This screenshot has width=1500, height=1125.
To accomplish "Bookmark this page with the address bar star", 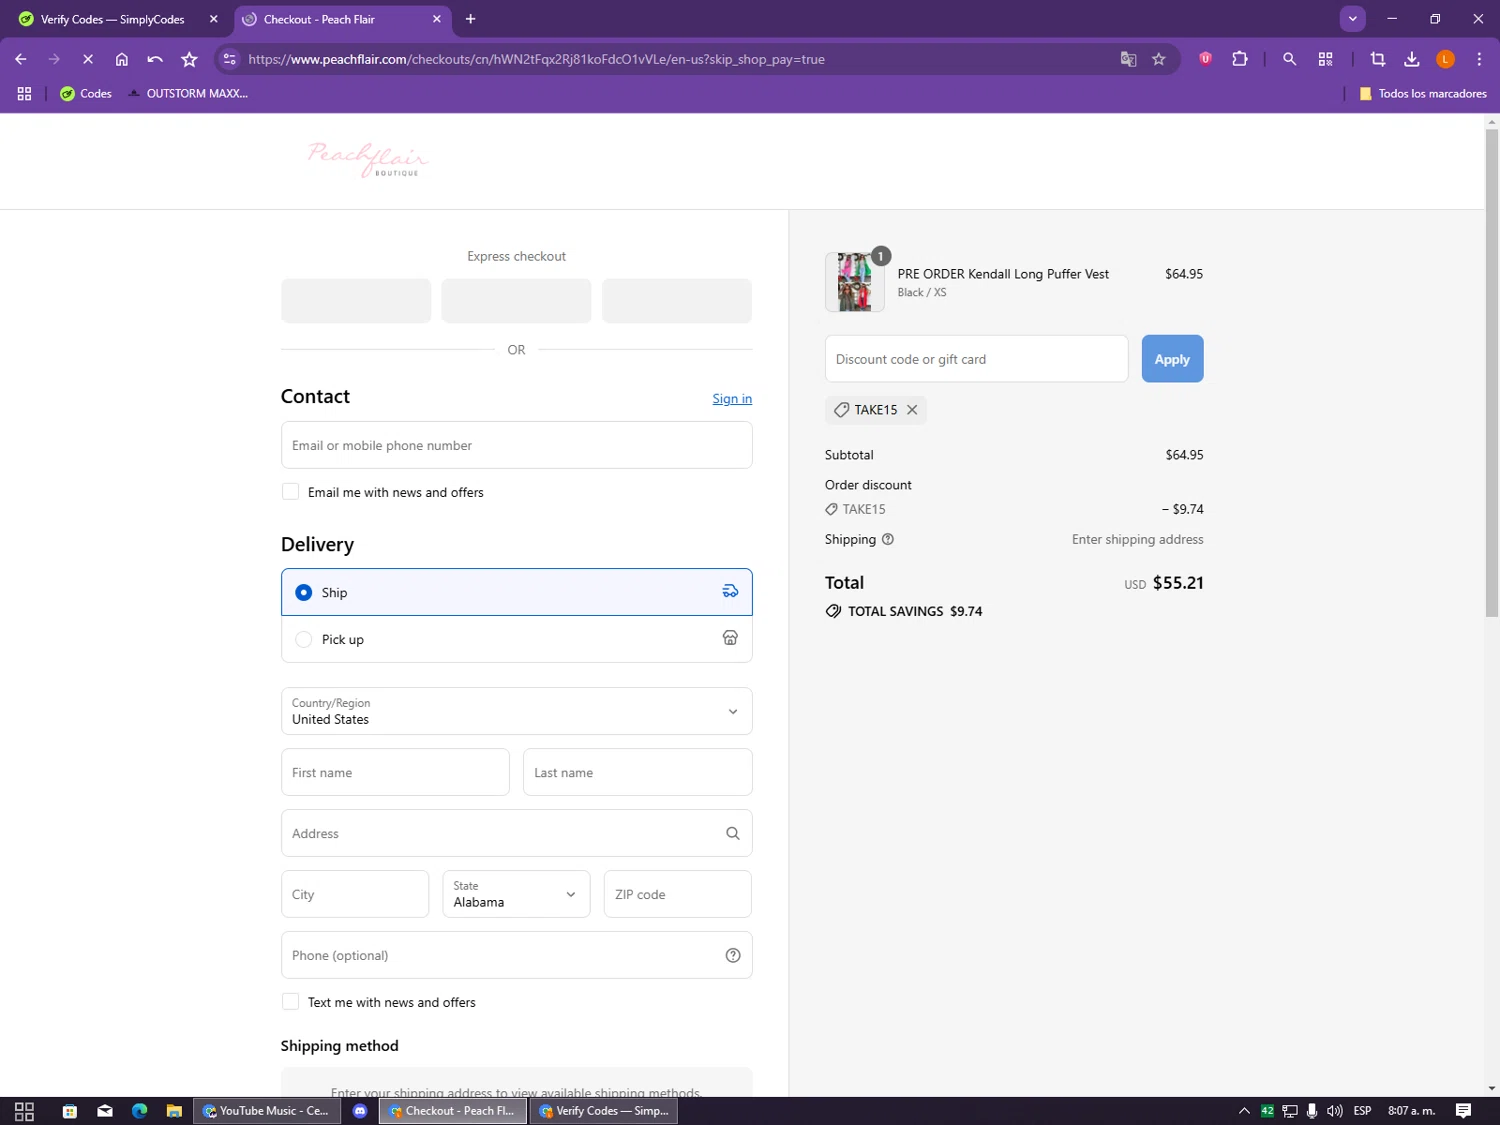I will [x=1159, y=59].
